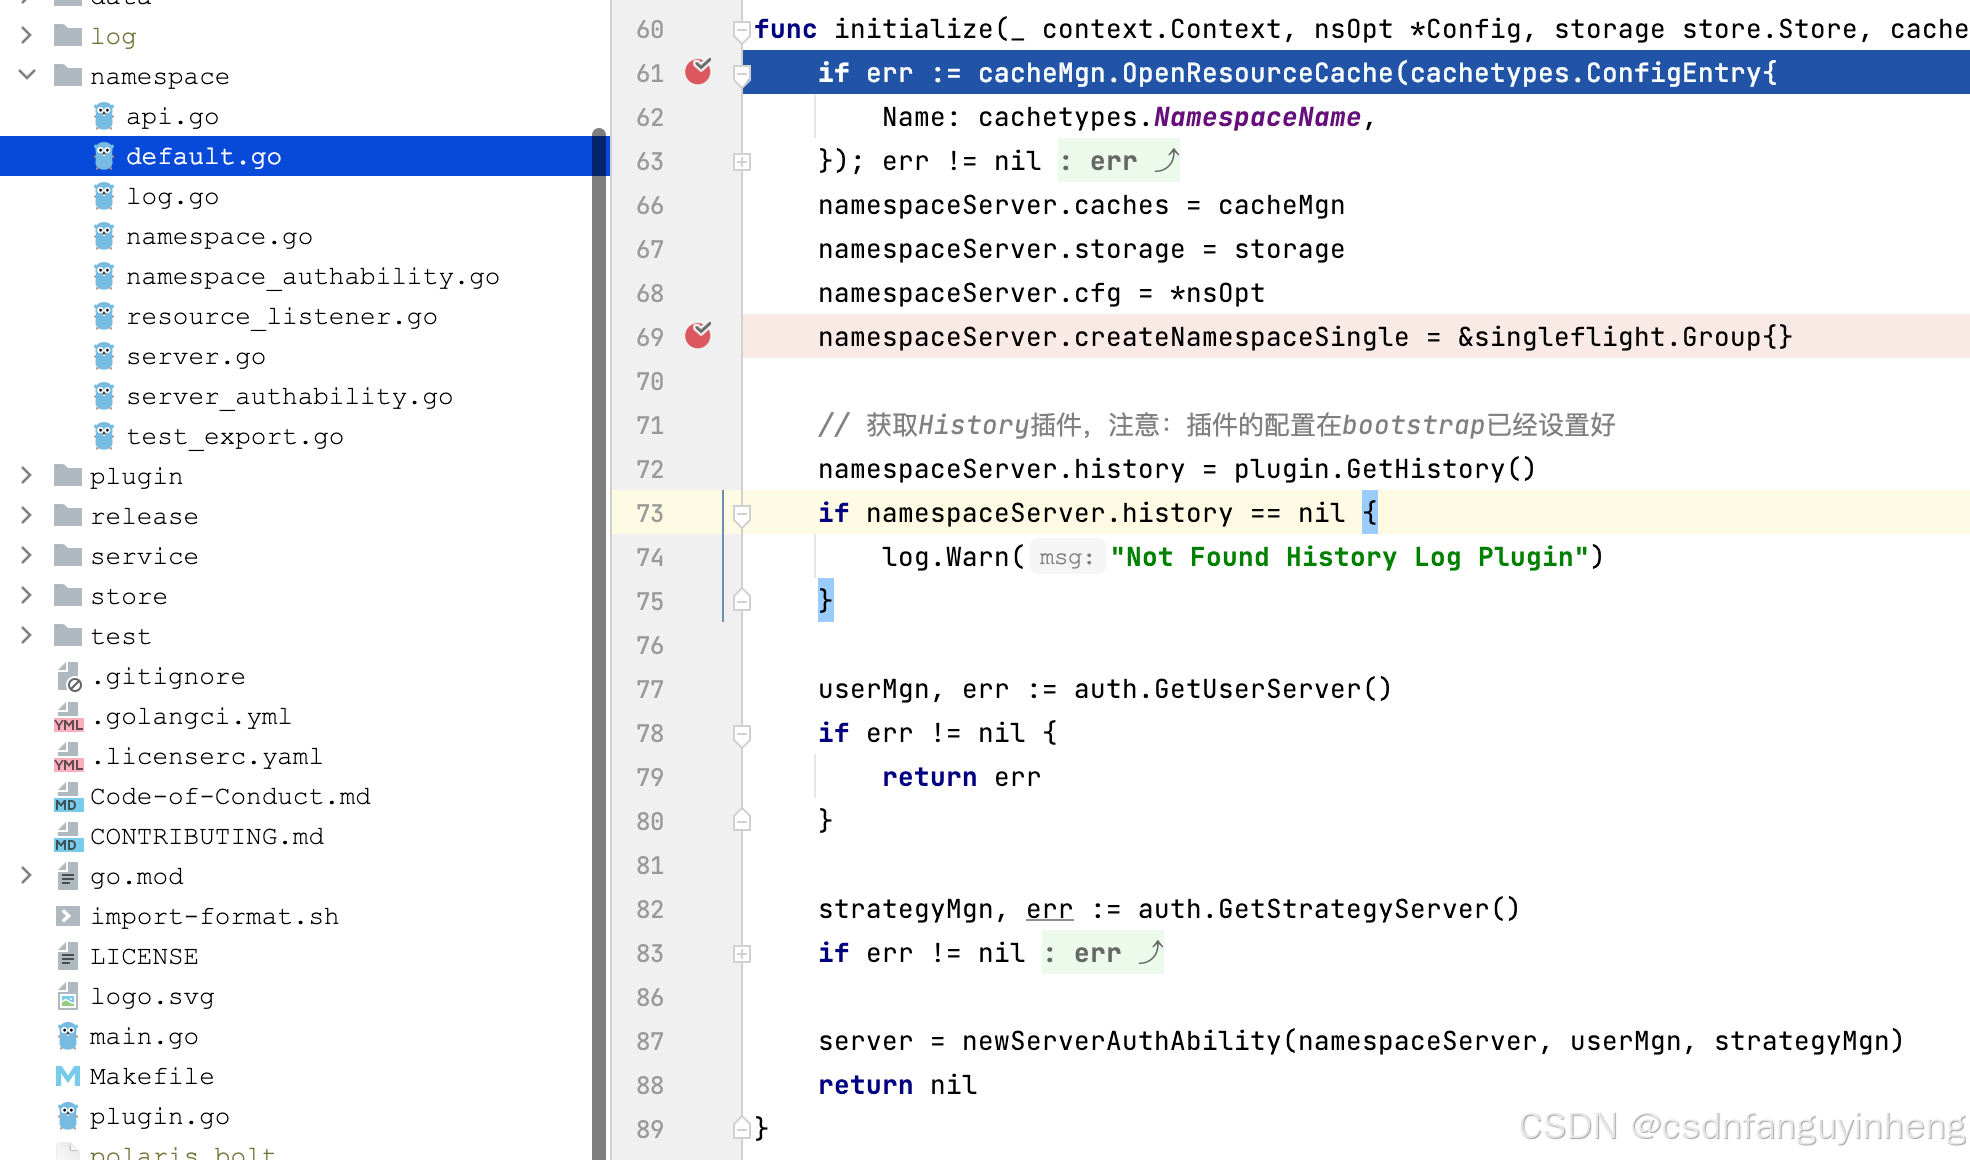The height and width of the screenshot is (1160, 1970).
Task: Toggle the breakpoint on line 61
Action: pyautogui.click(x=698, y=72)
